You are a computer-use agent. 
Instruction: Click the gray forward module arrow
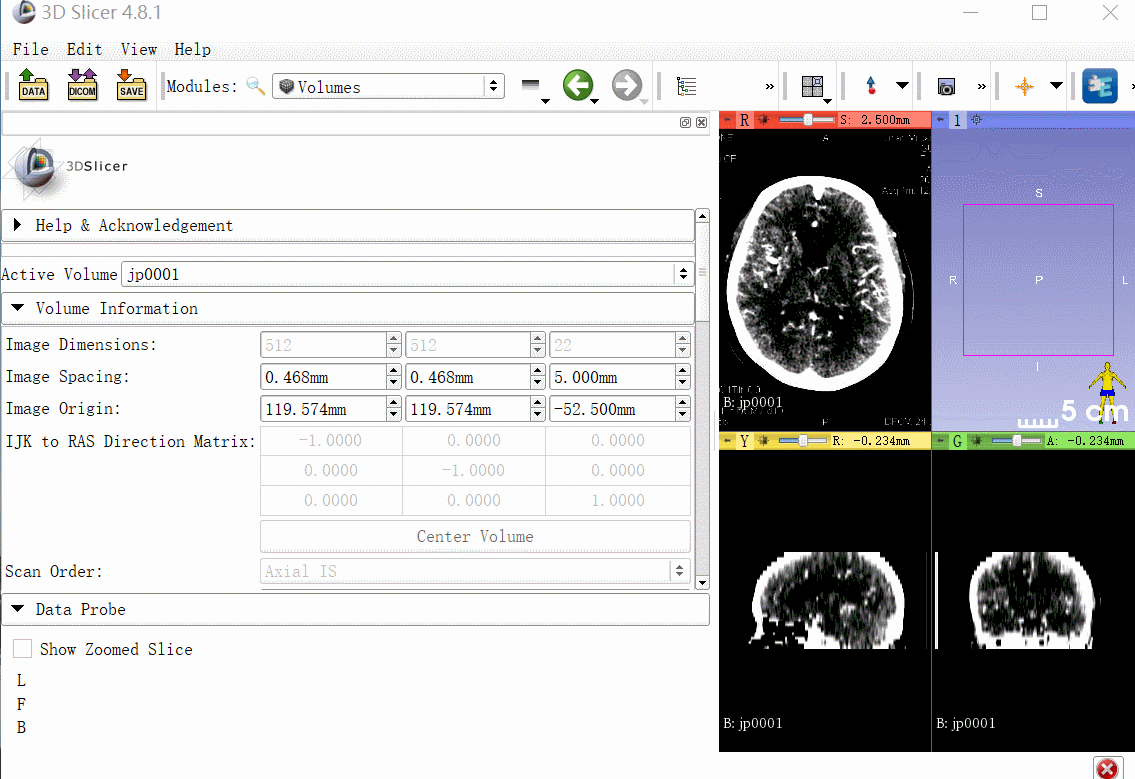pos(626,85)
